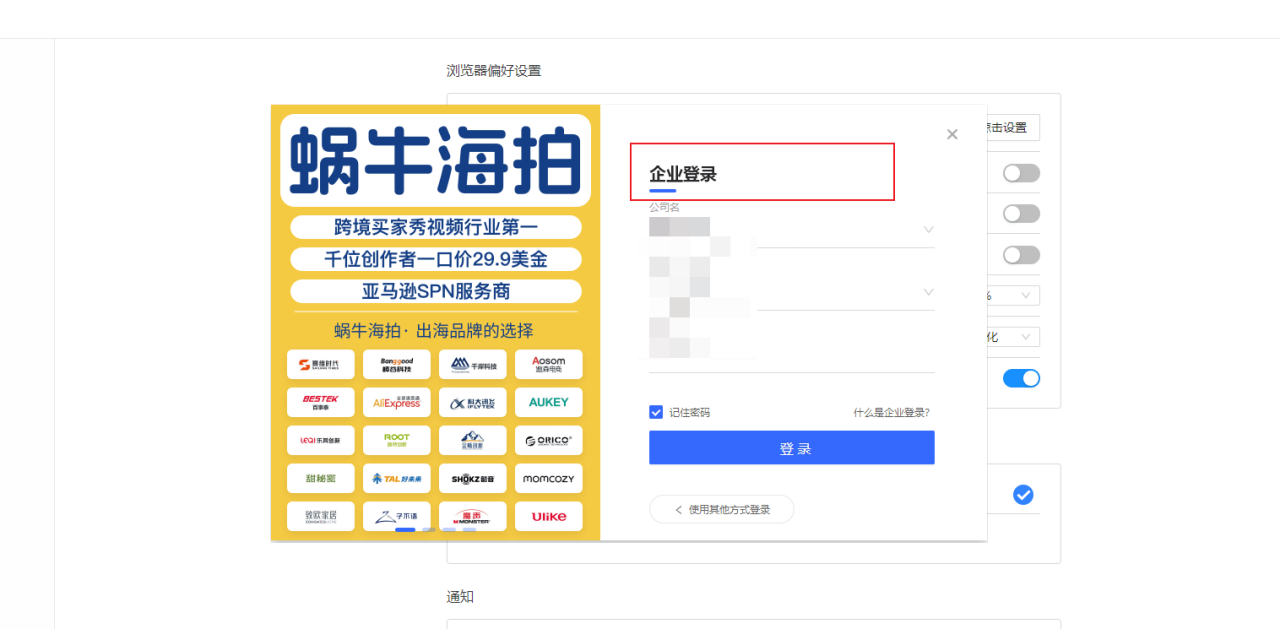Click the MONSTER 魔声 brand logo

[x=473, y=516]
